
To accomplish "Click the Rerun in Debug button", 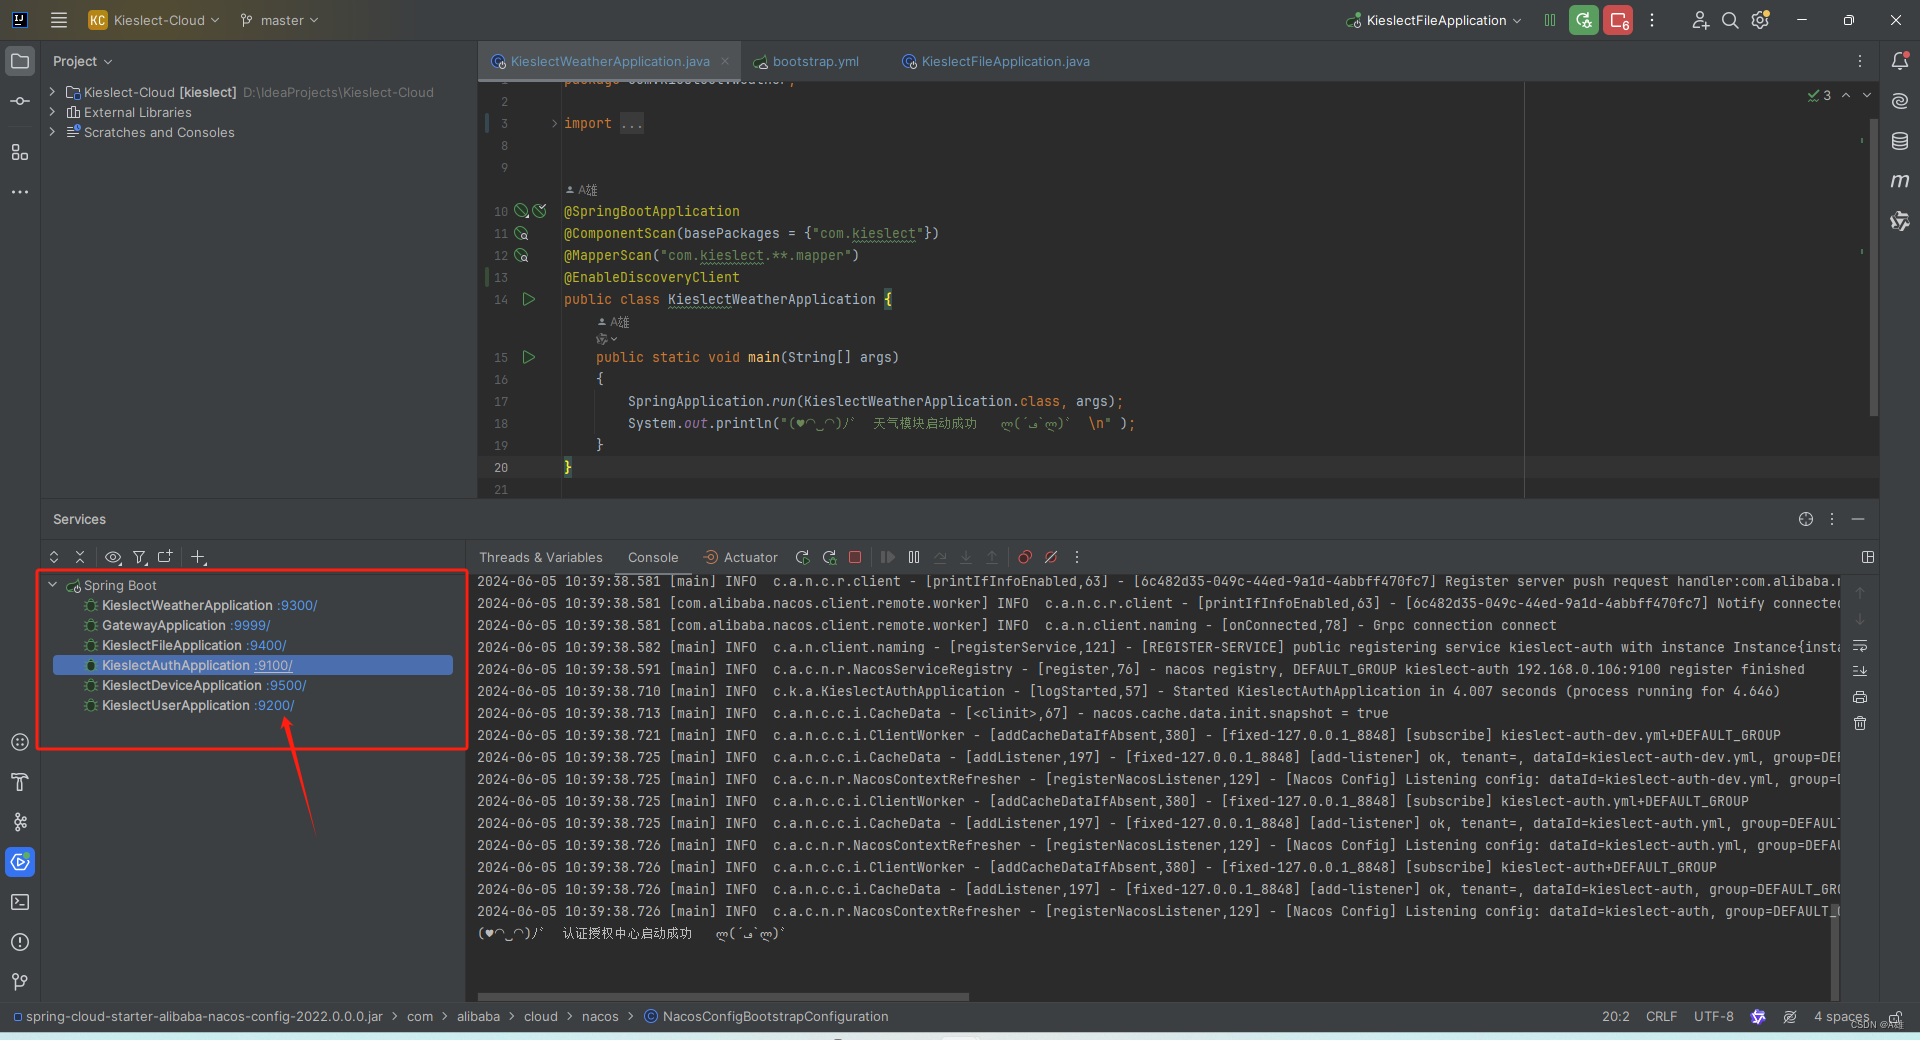I will (x=1584, y=20).
